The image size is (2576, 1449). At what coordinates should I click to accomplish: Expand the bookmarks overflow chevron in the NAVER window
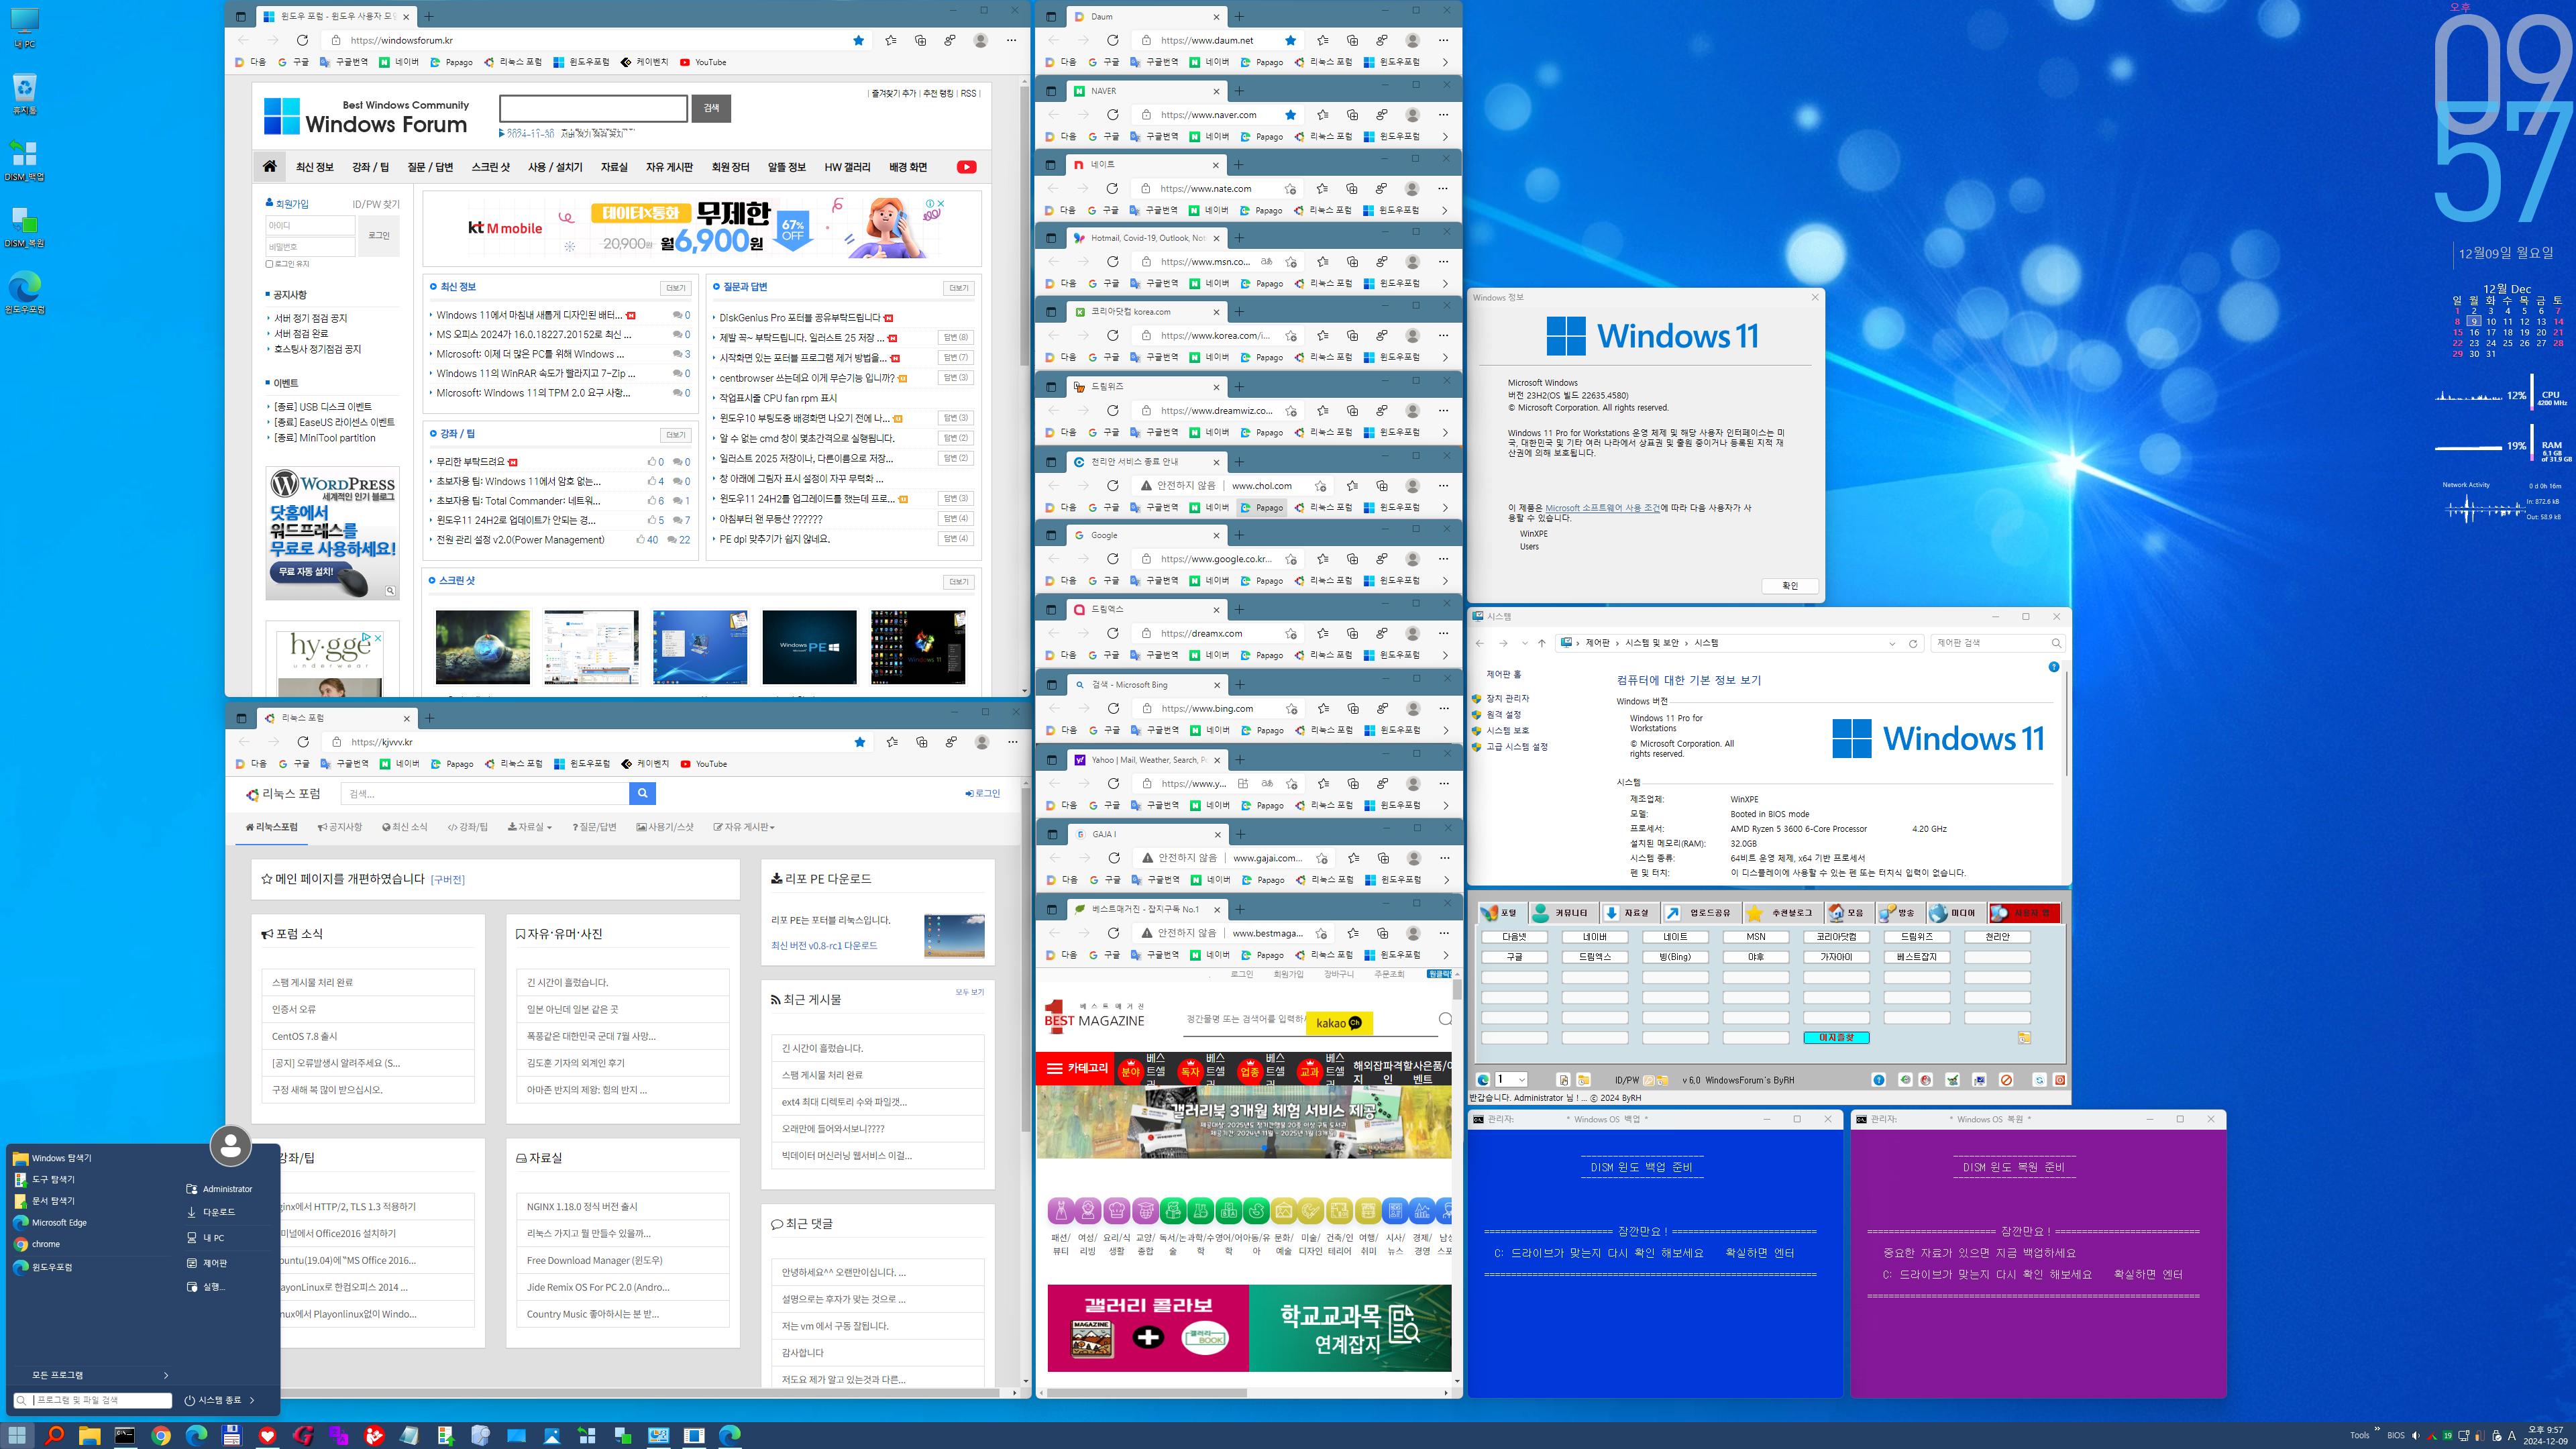pyautogui.click(x=1444, y=136)
